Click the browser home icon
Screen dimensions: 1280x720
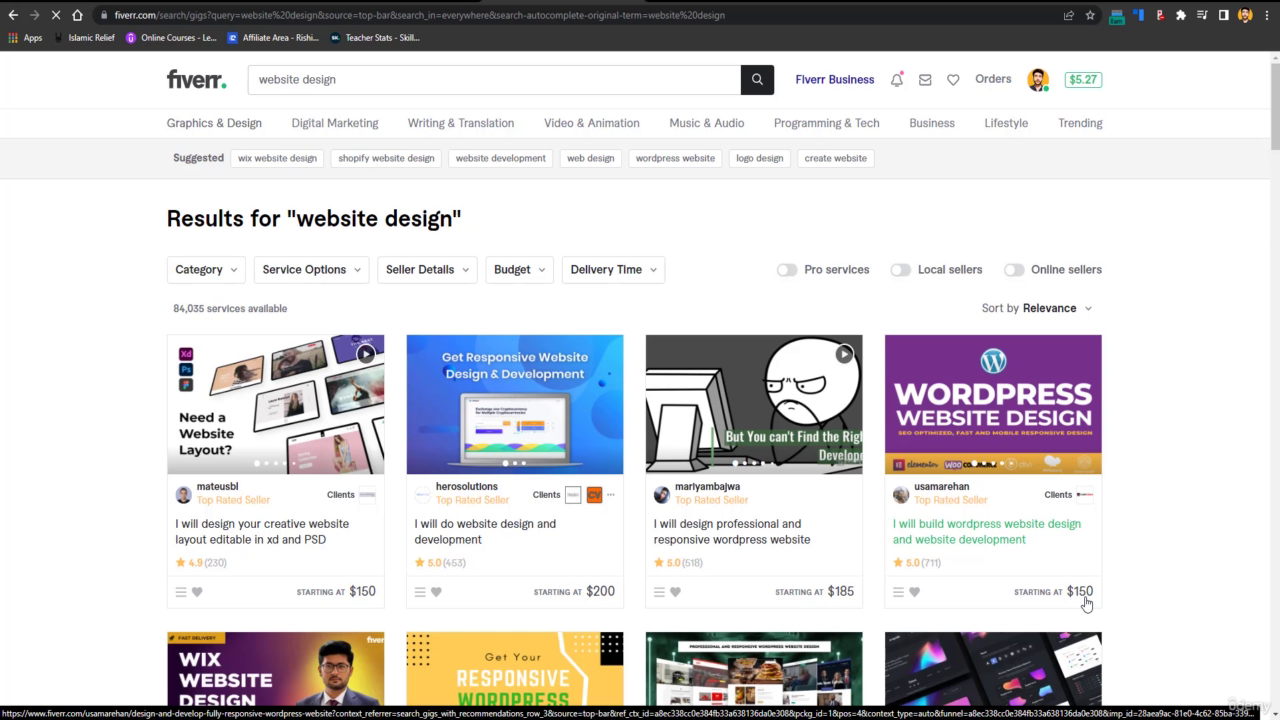(77, 15)
